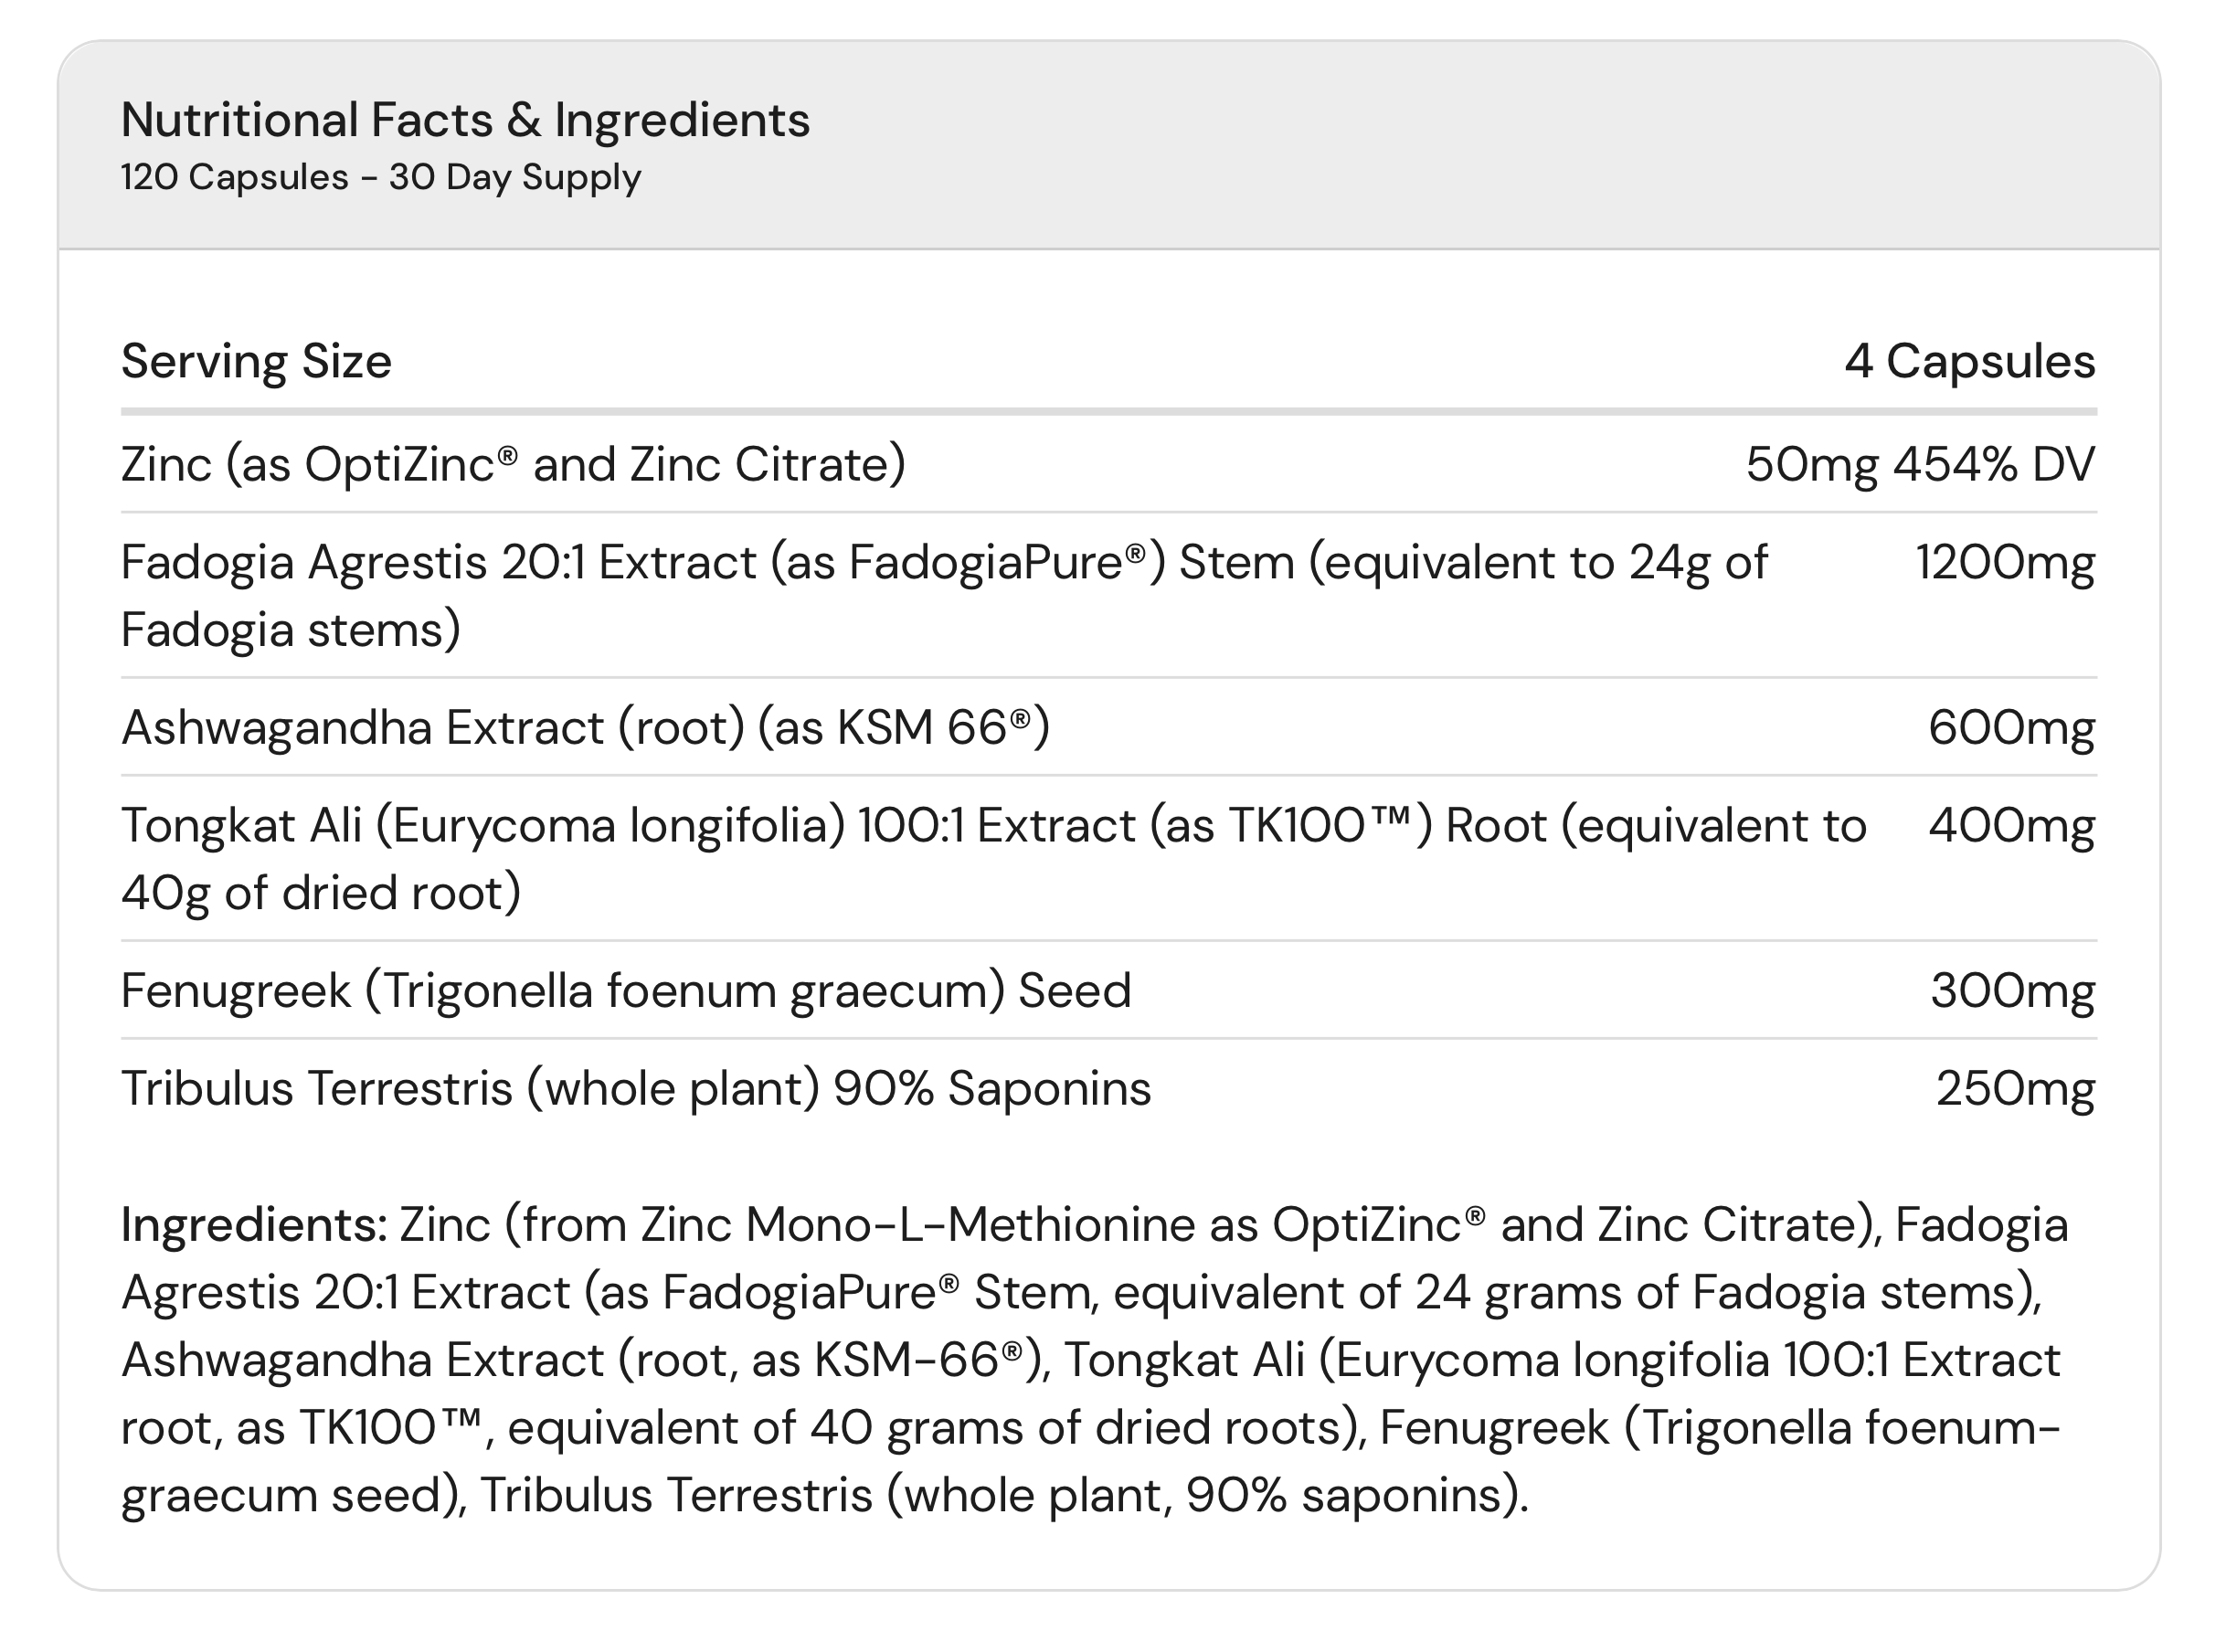
Task: Click the Nutritional Facts & Ingredients heading
Action: pos(465,120)
